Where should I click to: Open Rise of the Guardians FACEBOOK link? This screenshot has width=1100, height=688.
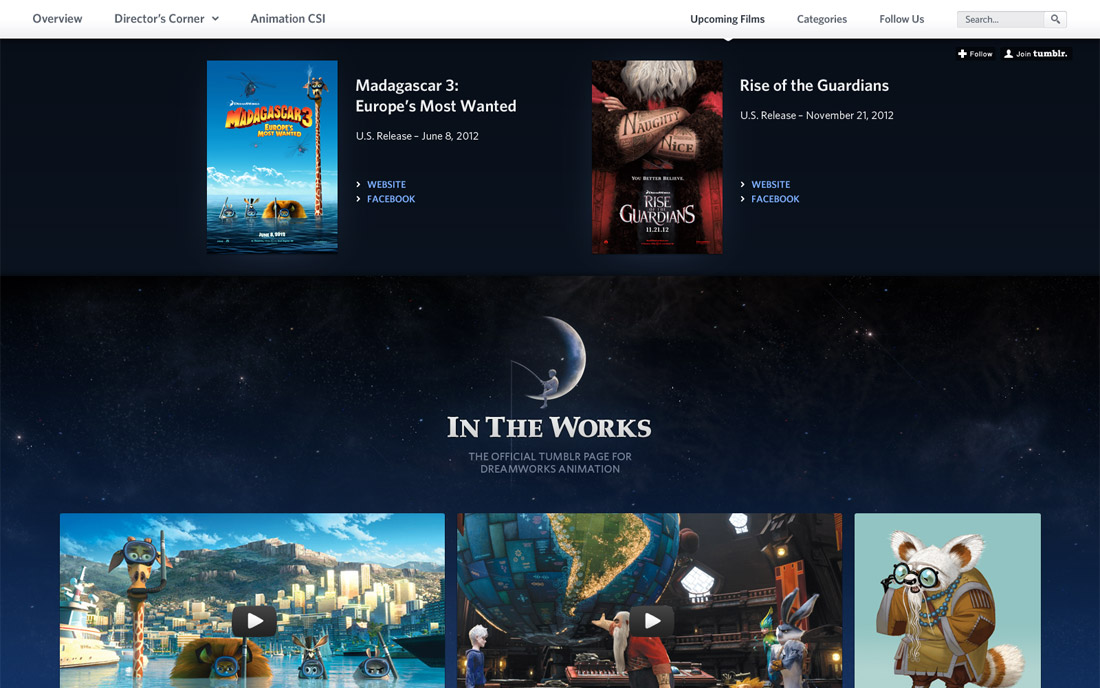(775, 199)
